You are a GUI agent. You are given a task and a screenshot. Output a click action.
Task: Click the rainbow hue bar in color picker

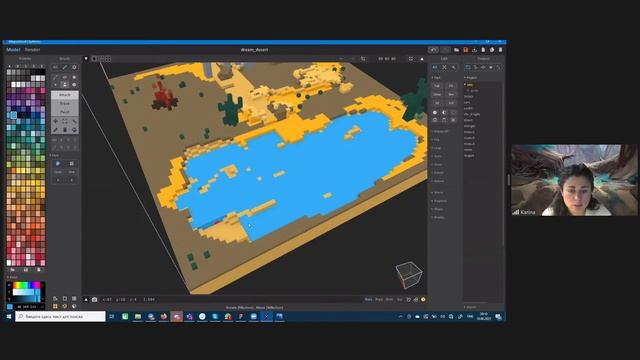pos(27,285)
